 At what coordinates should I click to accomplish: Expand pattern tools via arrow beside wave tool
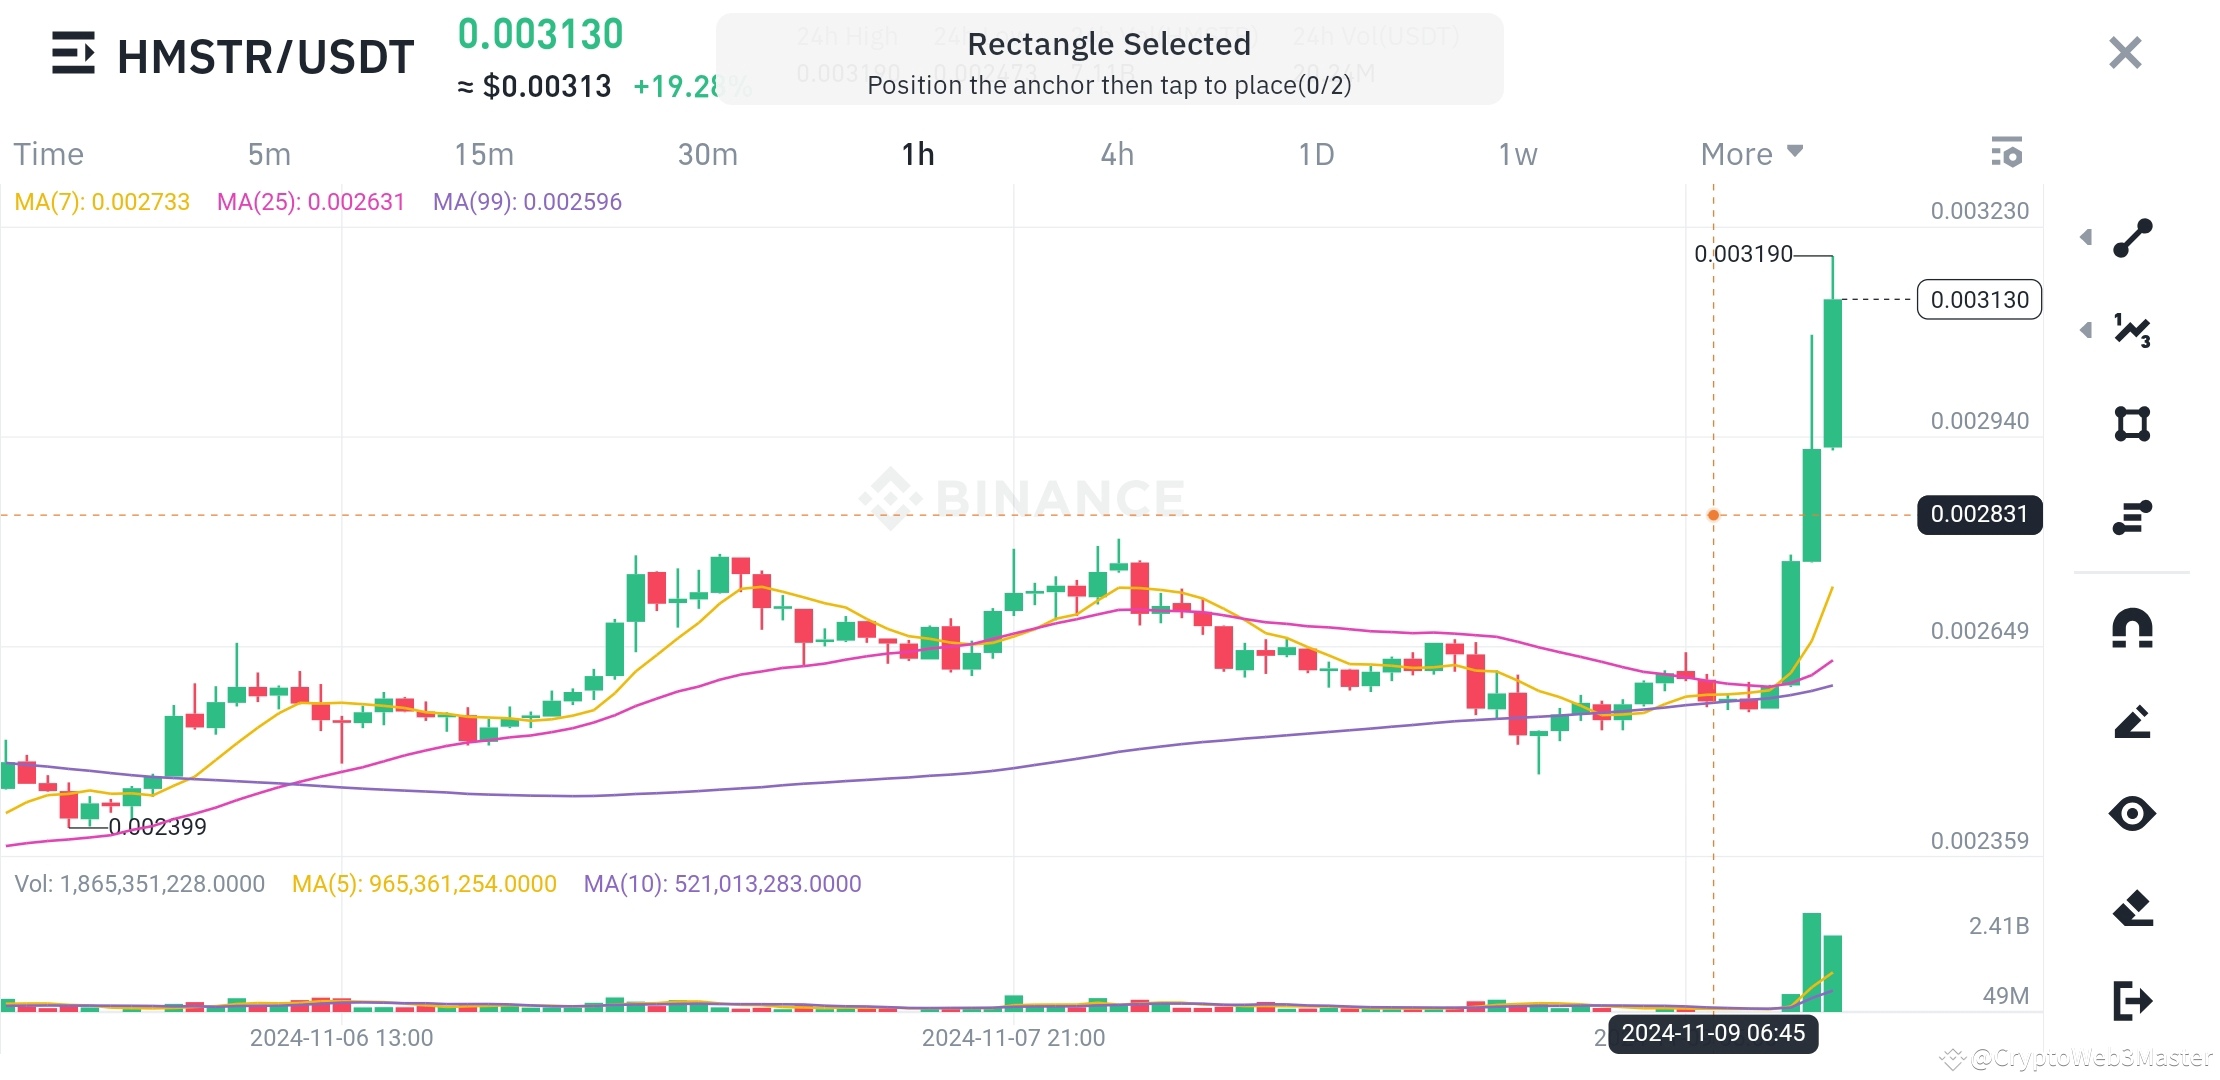(x=2086, y=330)
